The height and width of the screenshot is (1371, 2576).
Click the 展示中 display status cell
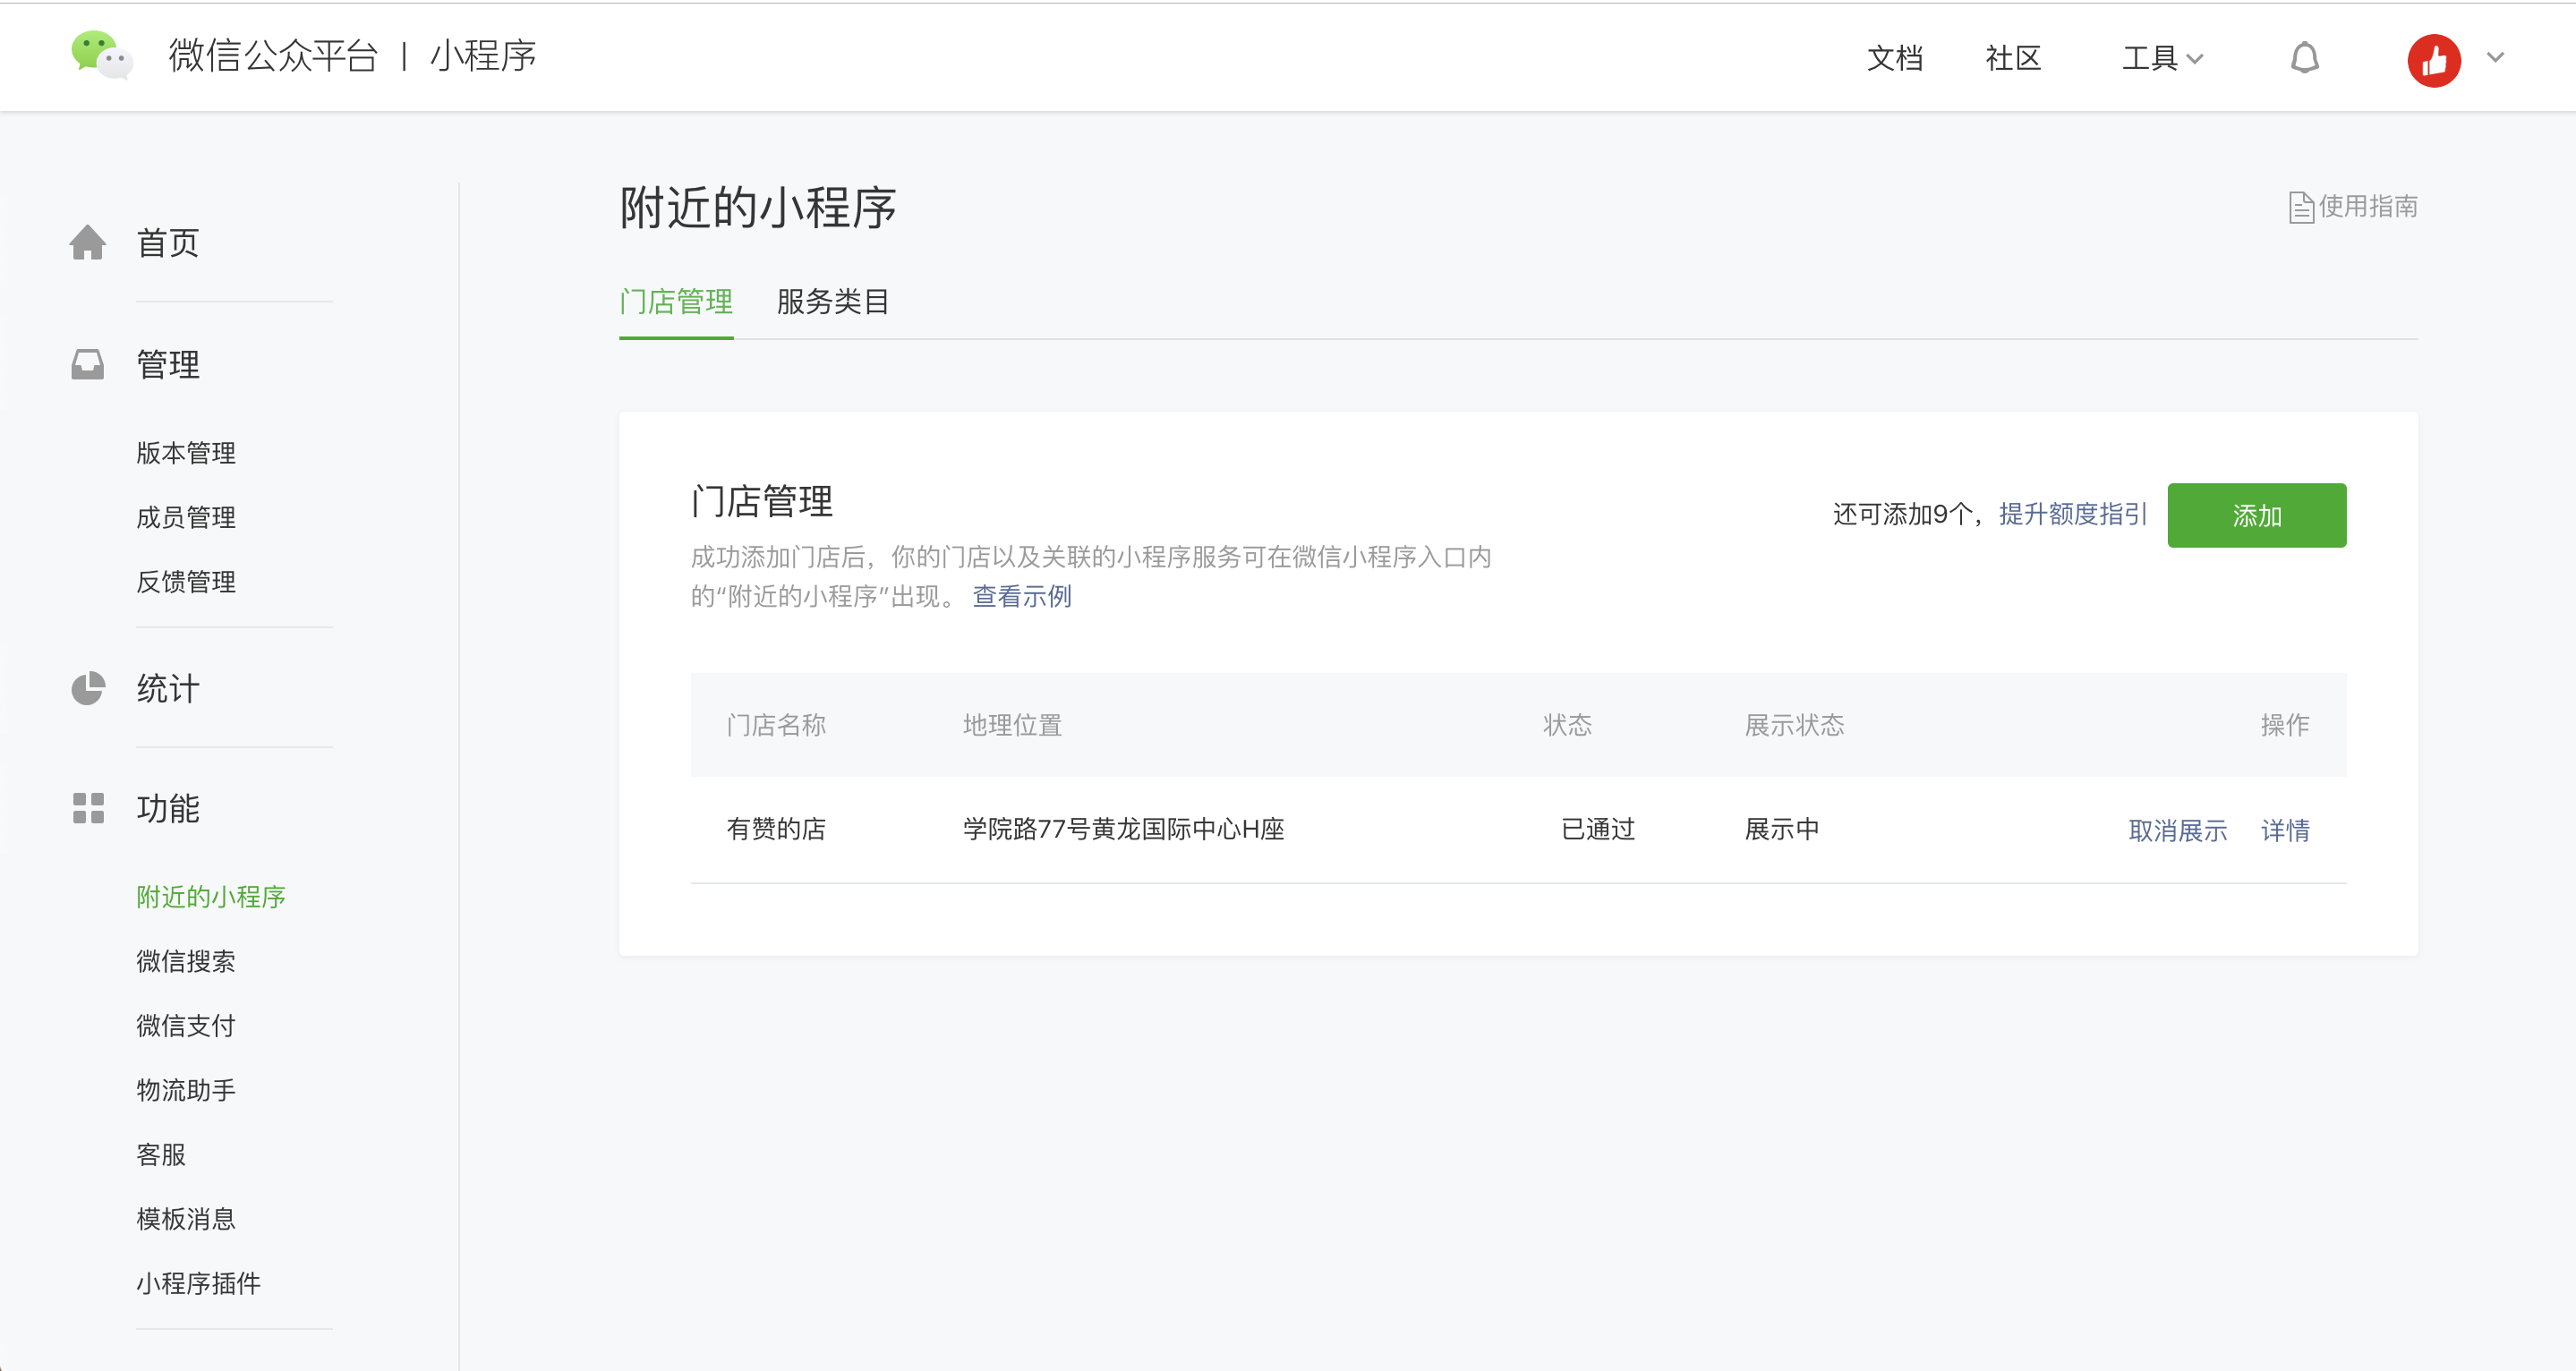point(1782,829)
